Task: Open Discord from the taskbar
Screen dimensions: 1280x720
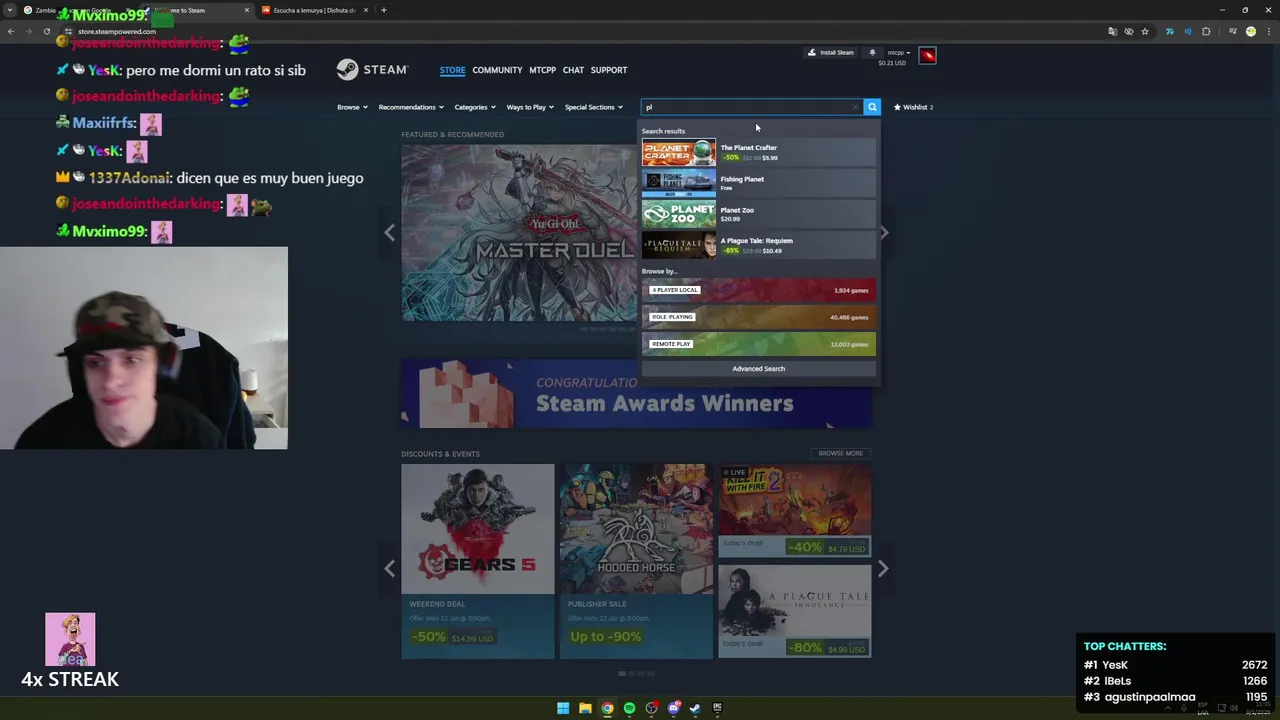Action: coord(673,708)
